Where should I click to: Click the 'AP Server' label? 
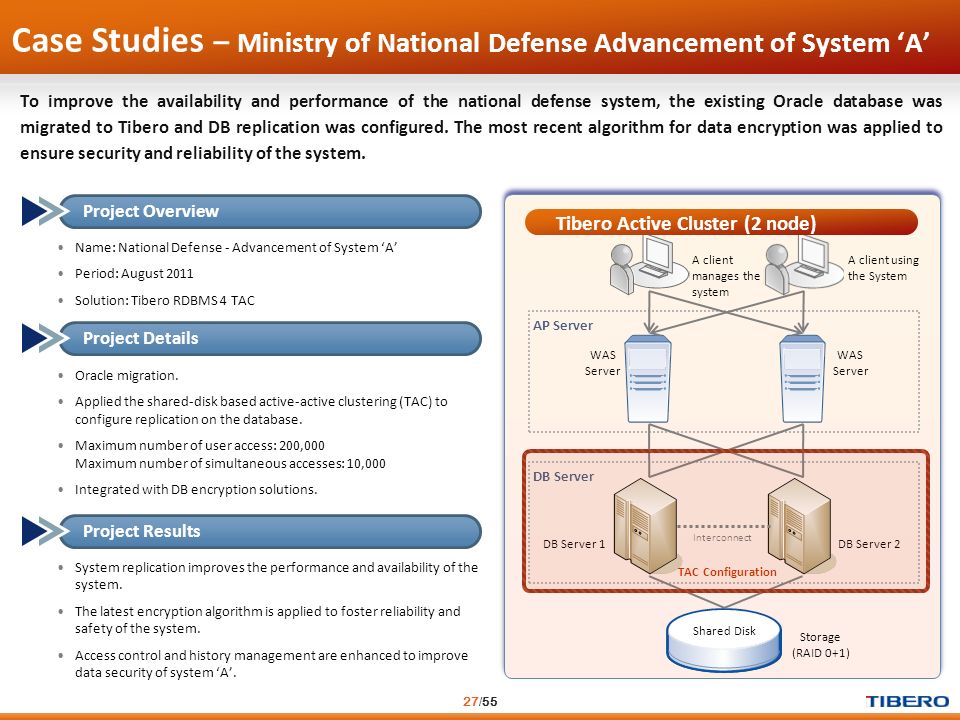point(563,326)
